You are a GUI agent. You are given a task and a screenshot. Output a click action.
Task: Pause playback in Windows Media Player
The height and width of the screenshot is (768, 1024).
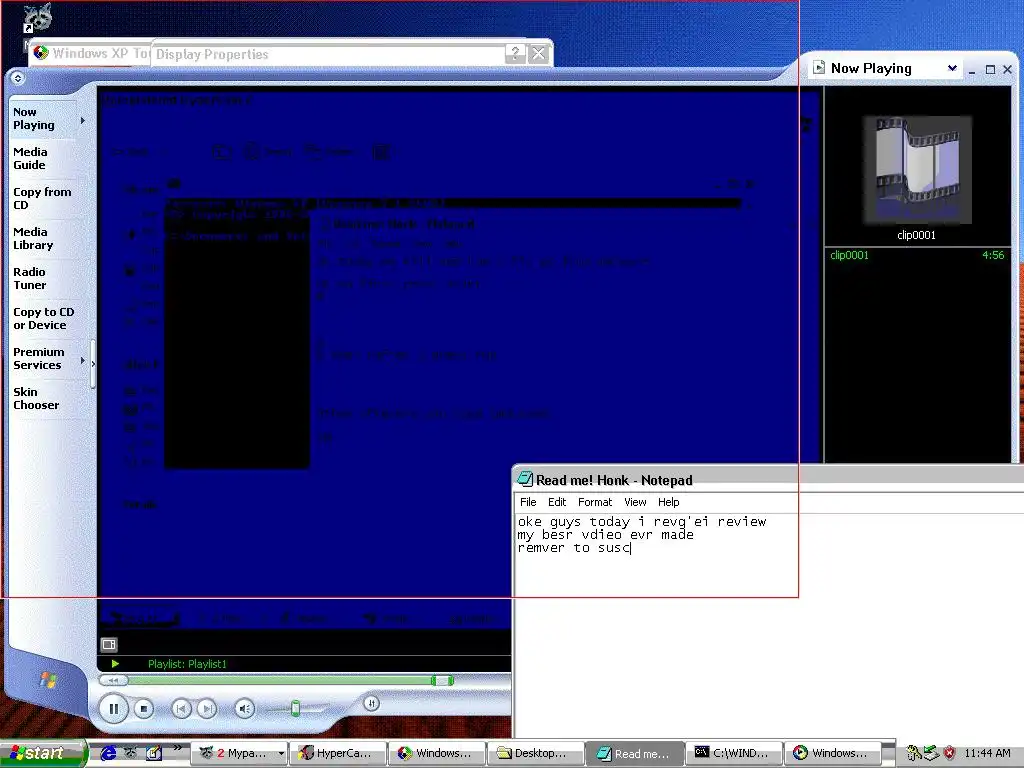point(114,709)
